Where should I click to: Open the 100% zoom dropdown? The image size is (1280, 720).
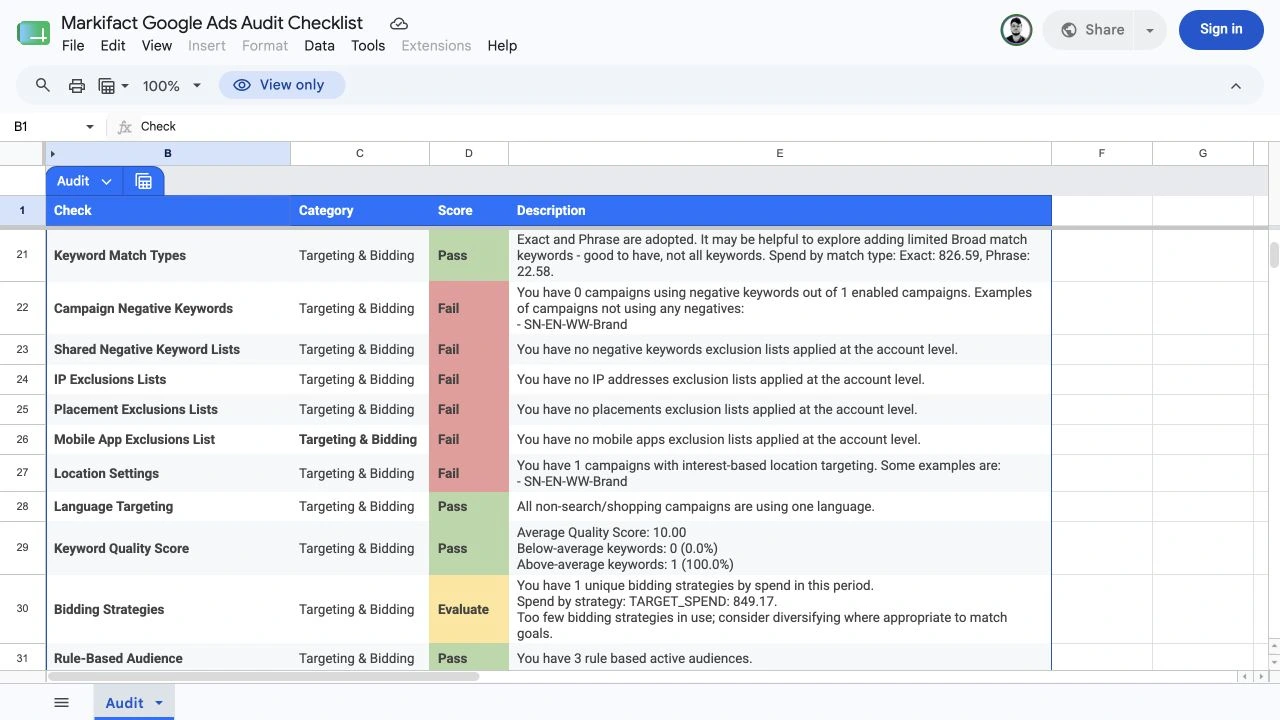coord(172,86)
